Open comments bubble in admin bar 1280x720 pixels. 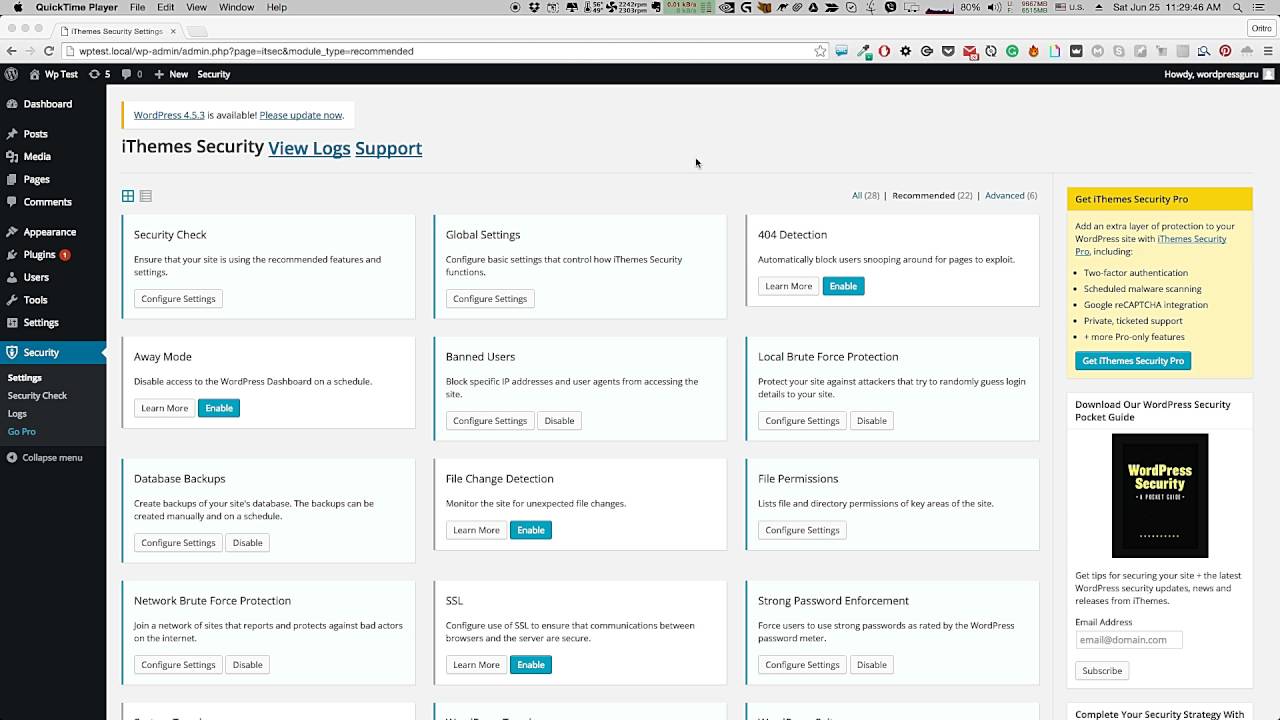(131, 74)
